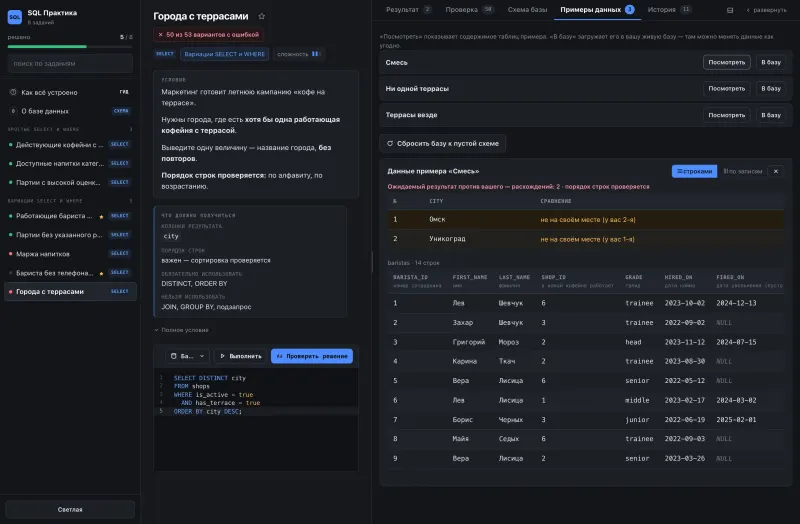Click Посмотреть for Ни одной террасы
800x524 pixels.
click(x=726, y=88)
